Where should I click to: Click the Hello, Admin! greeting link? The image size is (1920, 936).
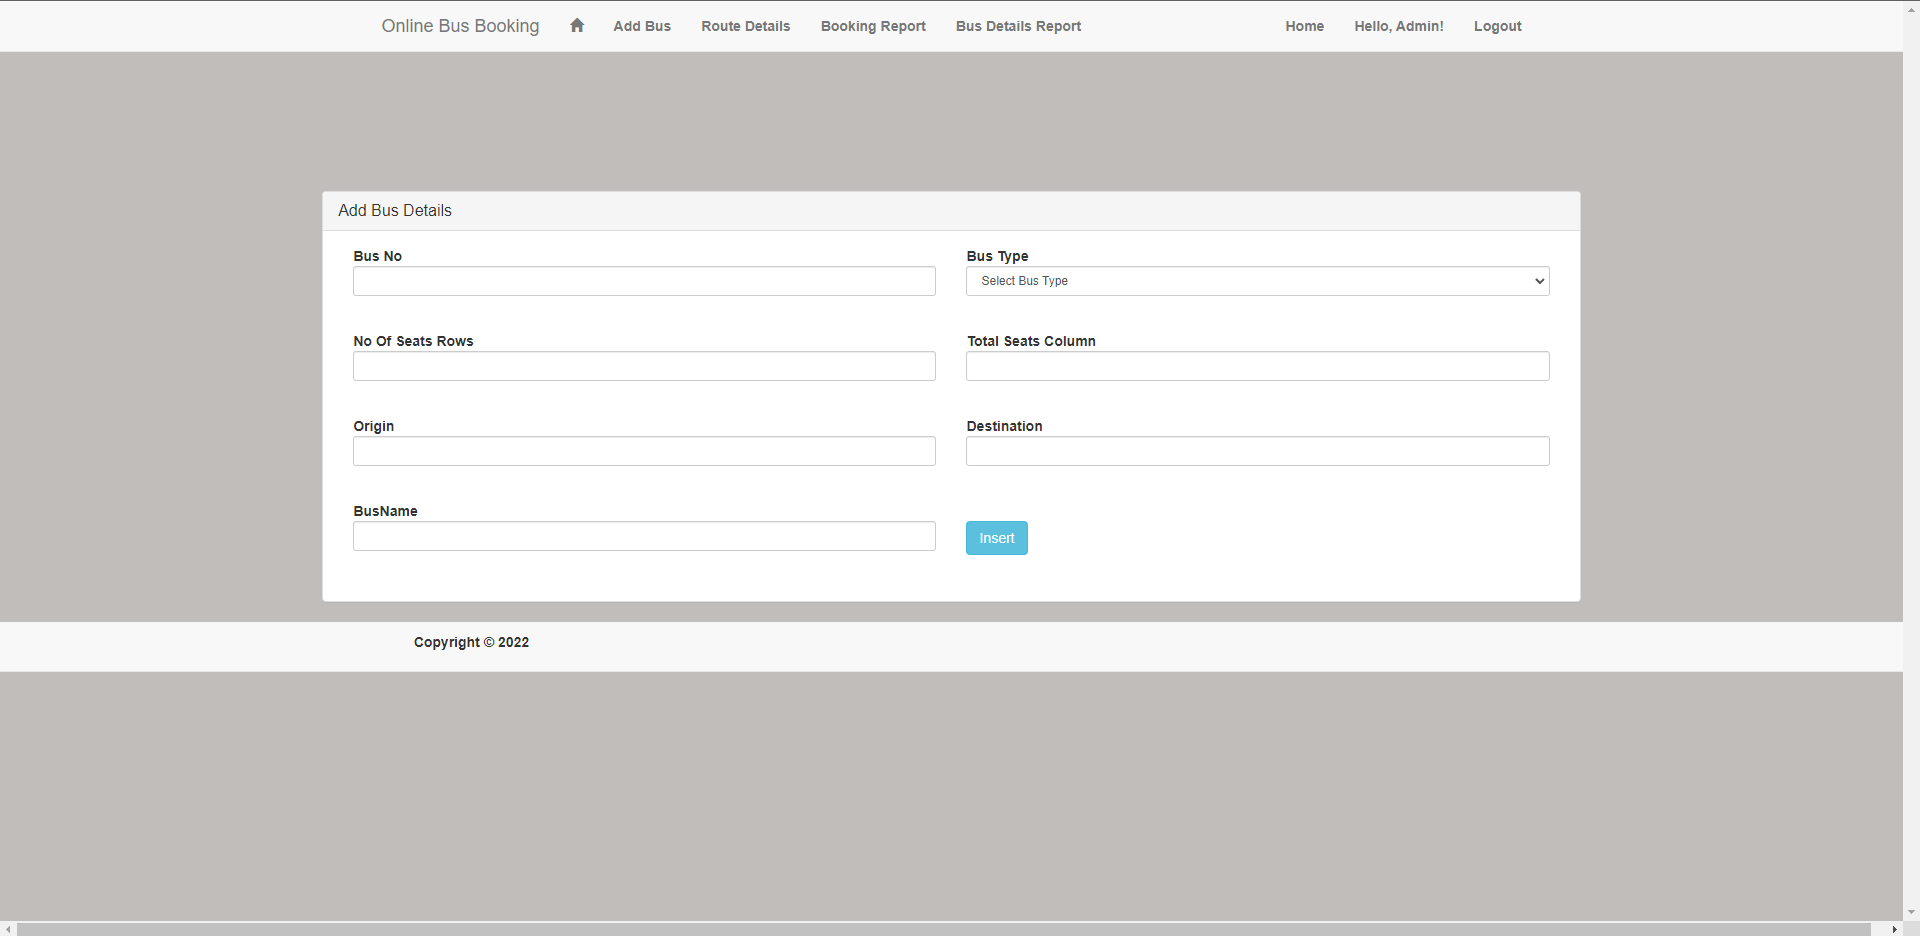(x=1399, y=26)
